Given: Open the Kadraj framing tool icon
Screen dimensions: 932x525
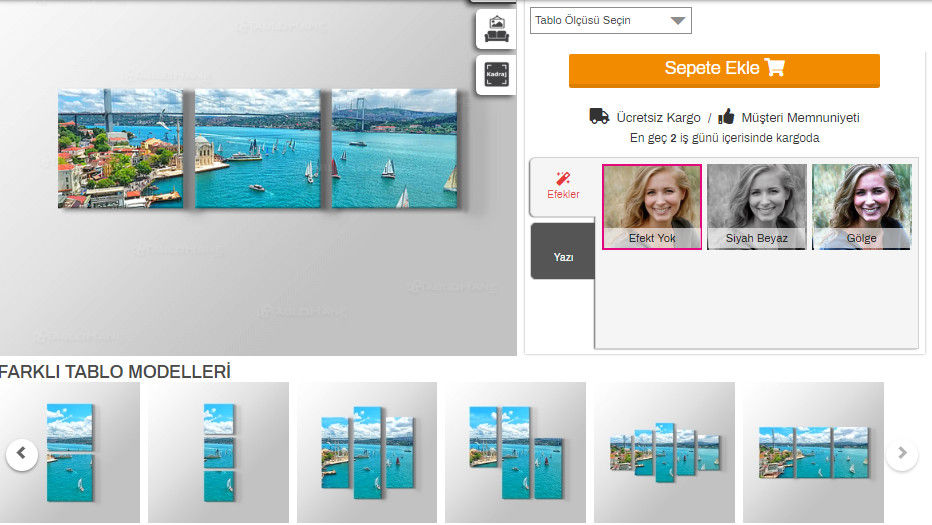Looking at the screenshot, I should pos(496,75).
